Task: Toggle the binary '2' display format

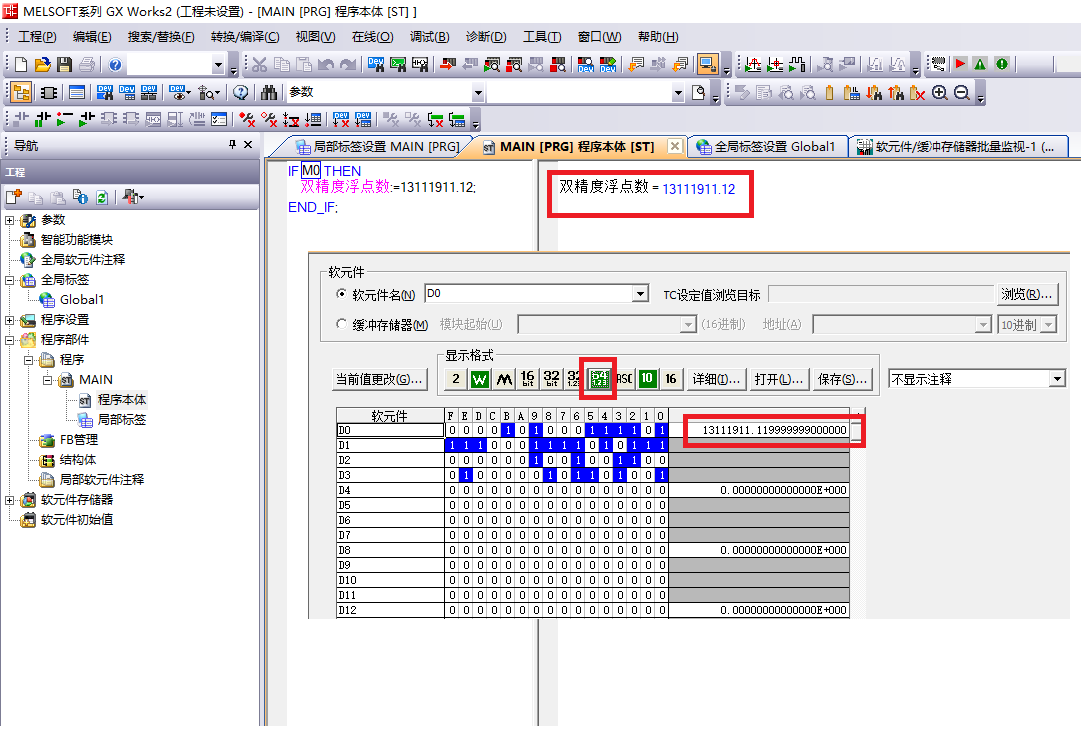Action: coord(456,379)
